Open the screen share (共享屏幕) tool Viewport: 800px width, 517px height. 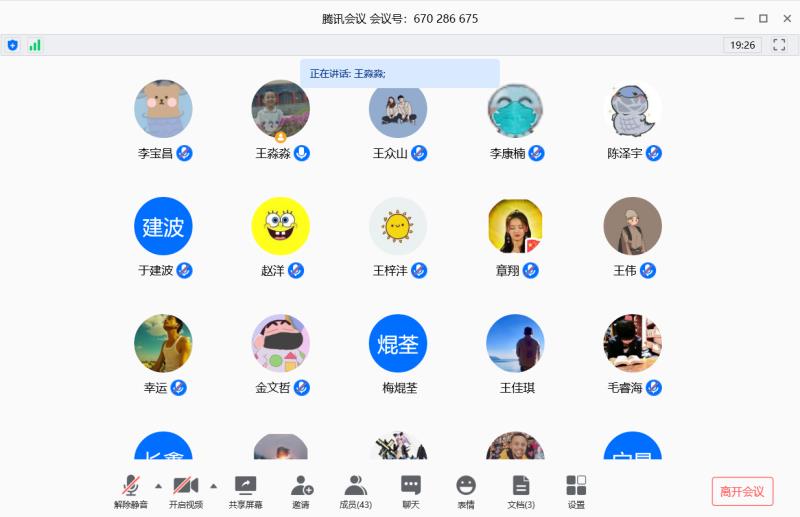[x=245, y=491]
